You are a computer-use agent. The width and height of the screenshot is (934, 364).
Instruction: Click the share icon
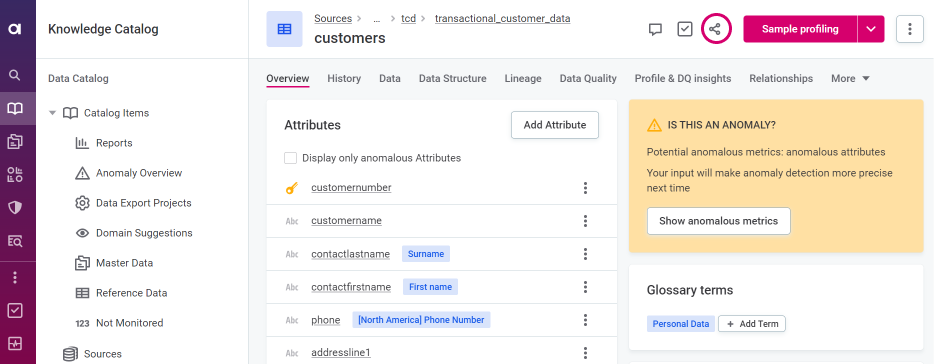(x=715, y=29)
